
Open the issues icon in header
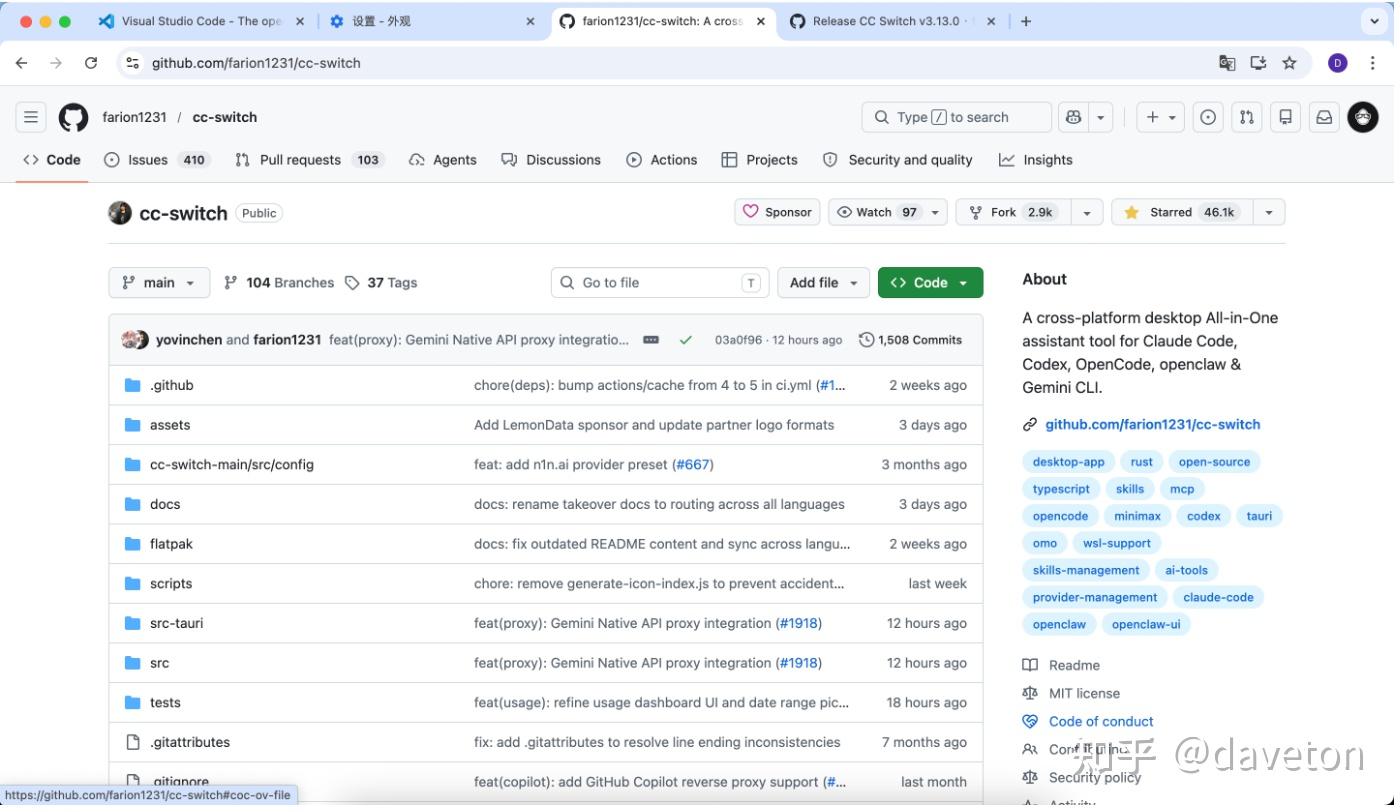tap(1208, 117)
